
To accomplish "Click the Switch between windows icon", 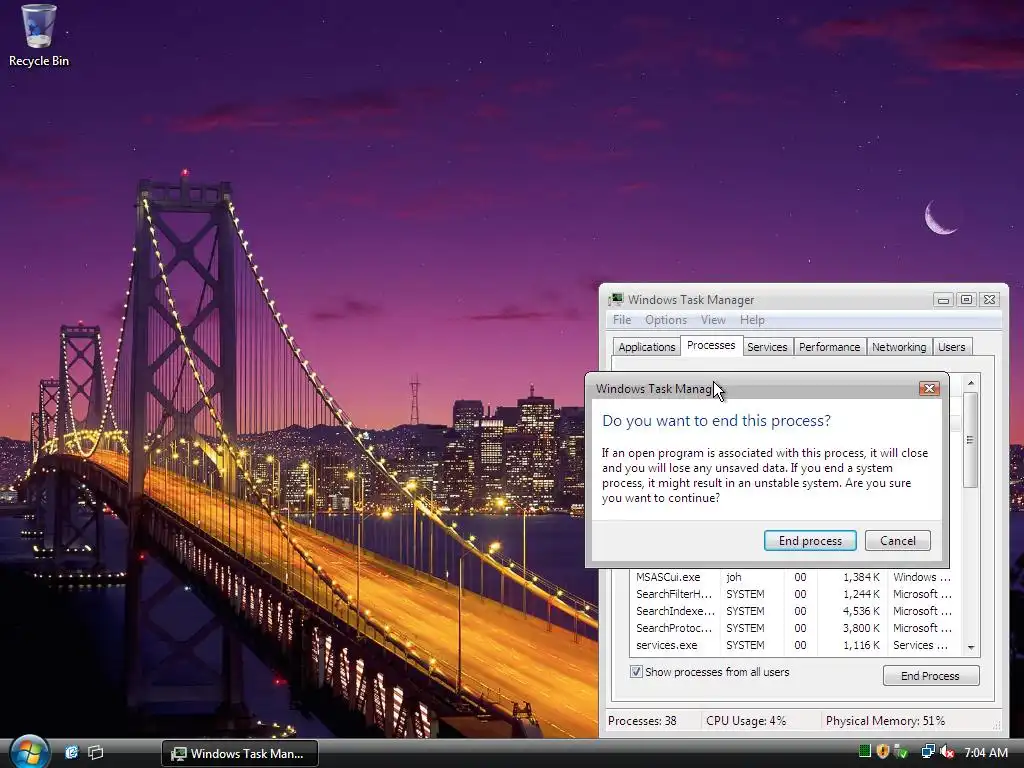I will (96, 752).
